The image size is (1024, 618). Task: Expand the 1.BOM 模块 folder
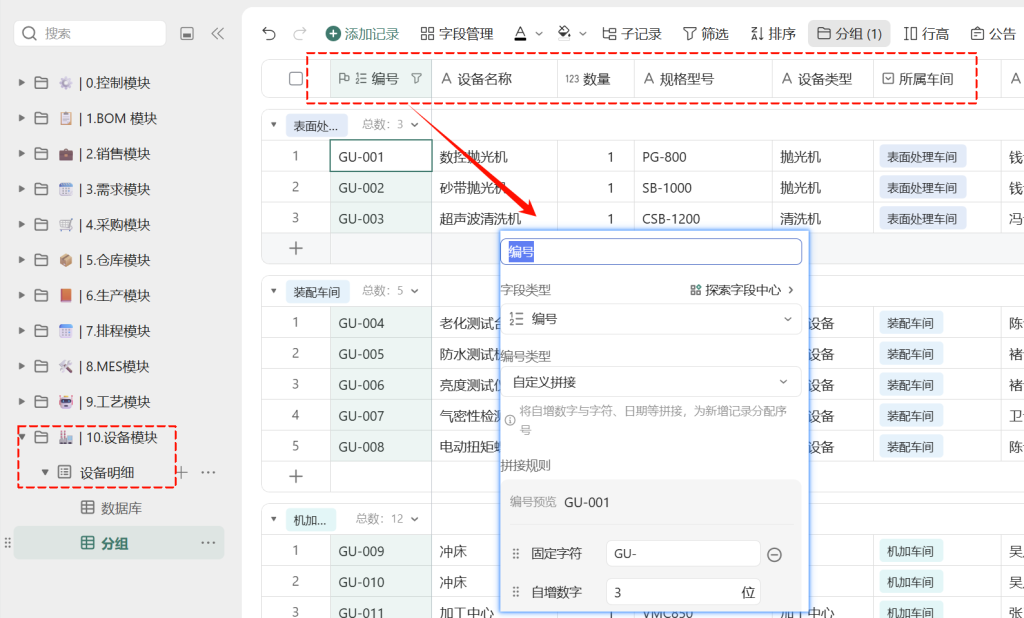(x=22, y=118)
